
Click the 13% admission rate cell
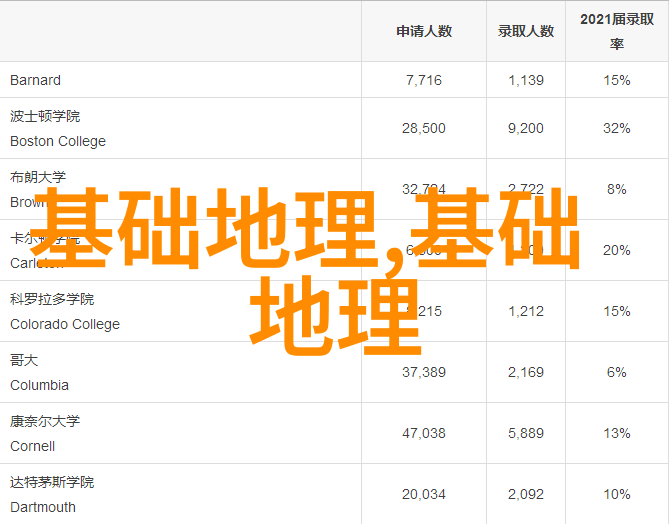click(617, 433)
